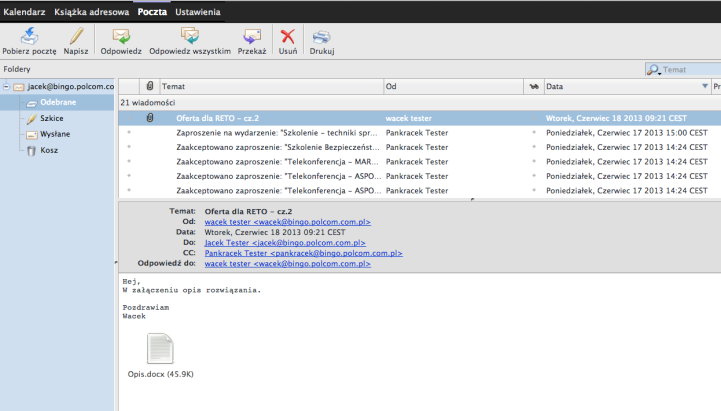Click the Wtorek, Czerwiec 18 2013 09:21 date cell
Image resolution: width=721 pixels, height=411 pixels.
[x=616, y=118]
